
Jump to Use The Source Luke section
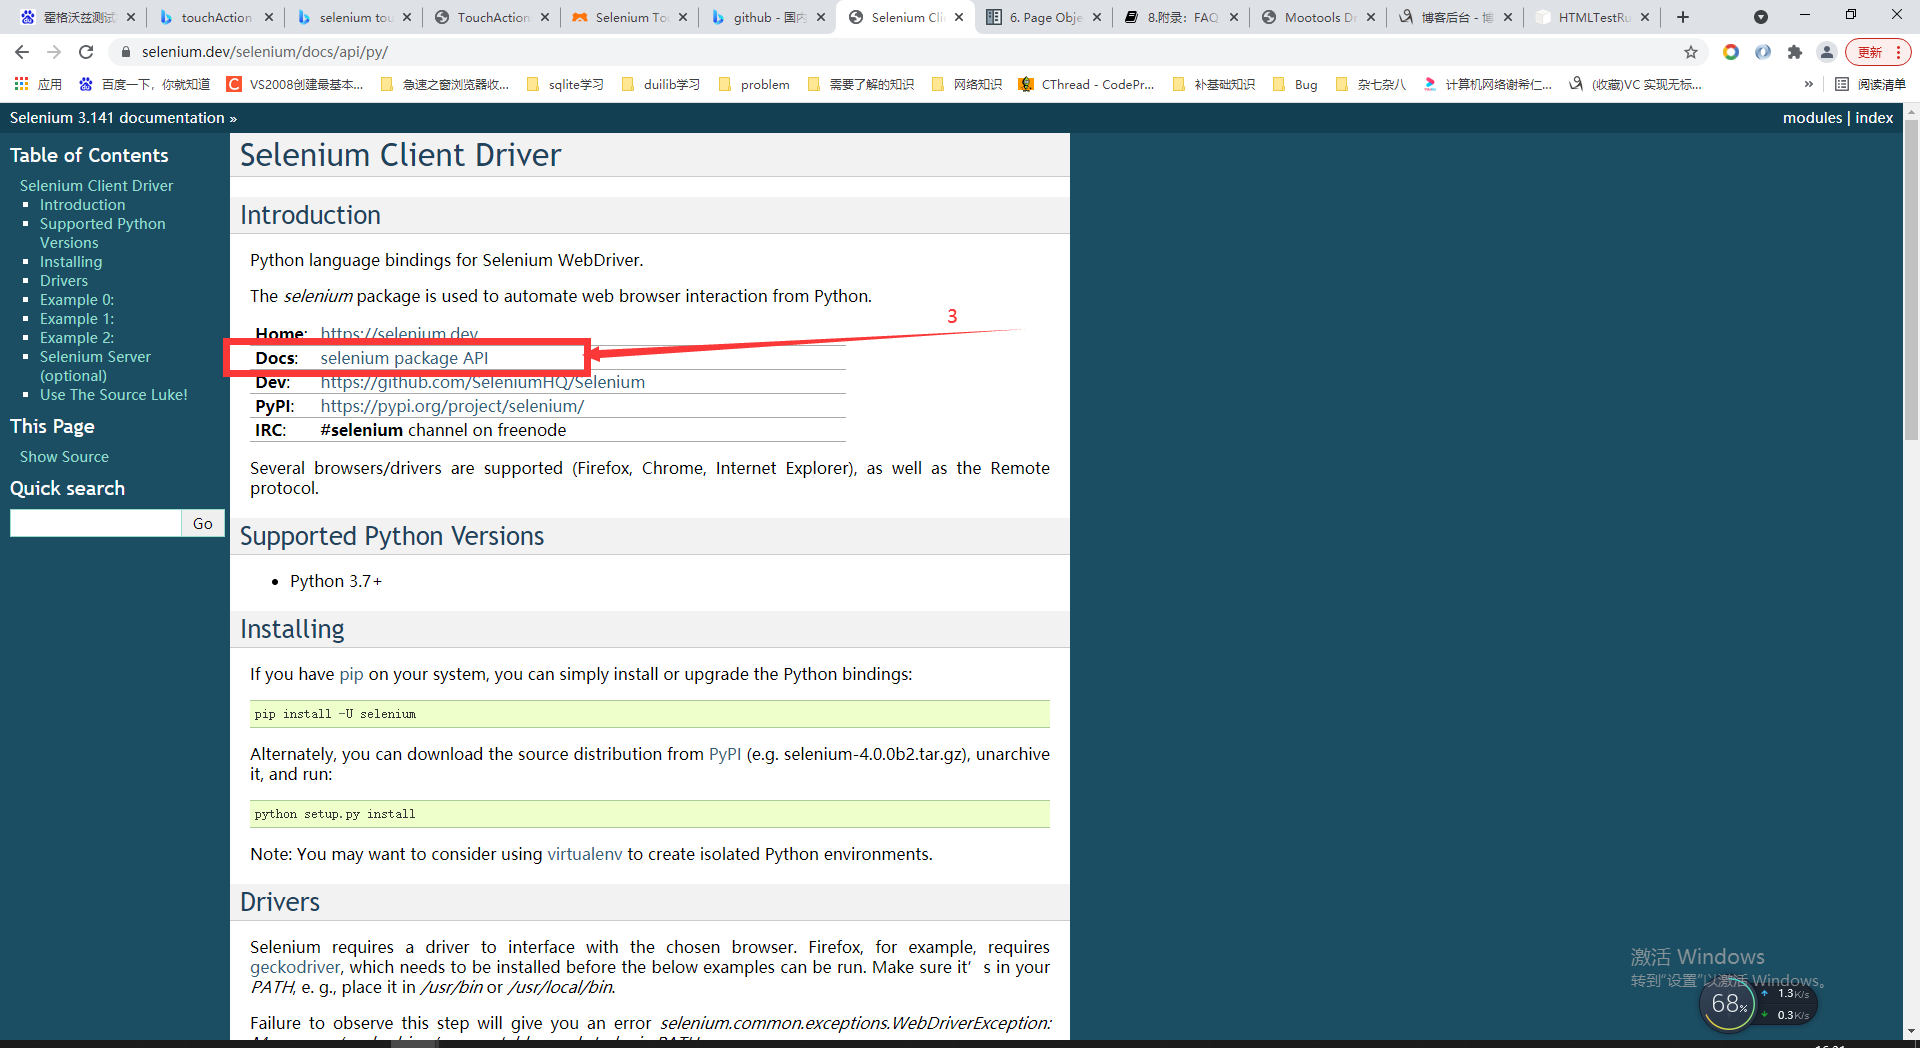point(114,395)
